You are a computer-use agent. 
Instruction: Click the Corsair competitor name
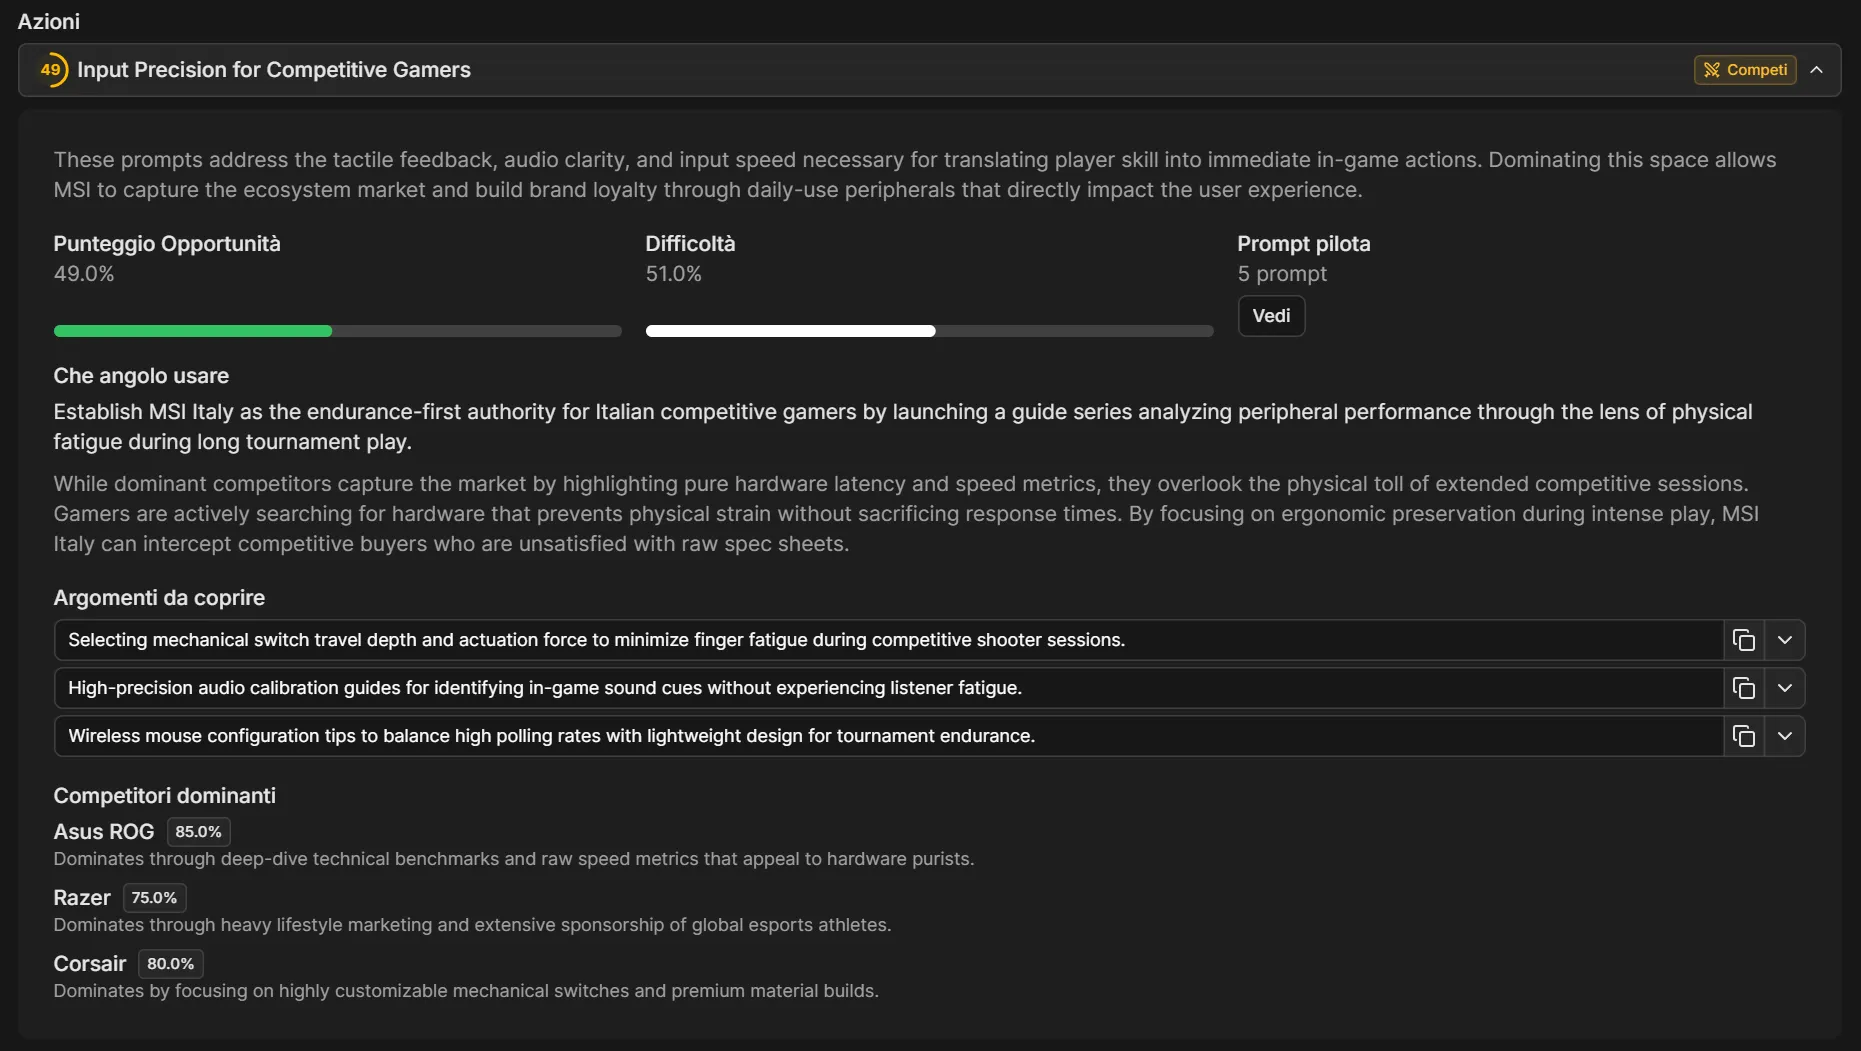click(90, 964)
